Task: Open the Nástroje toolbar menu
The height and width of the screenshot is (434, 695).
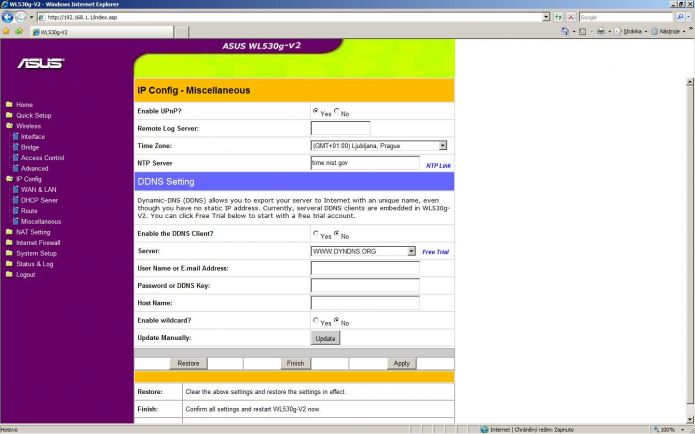Action: pos(668,31)
